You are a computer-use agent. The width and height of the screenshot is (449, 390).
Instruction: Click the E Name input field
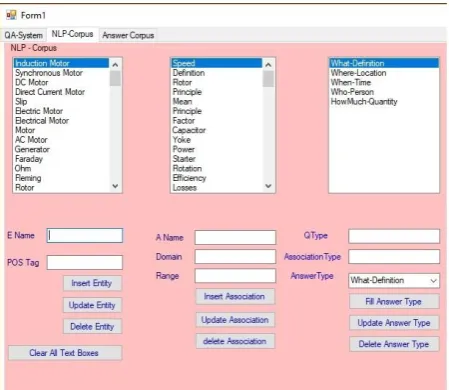click(x=85, y=235)
